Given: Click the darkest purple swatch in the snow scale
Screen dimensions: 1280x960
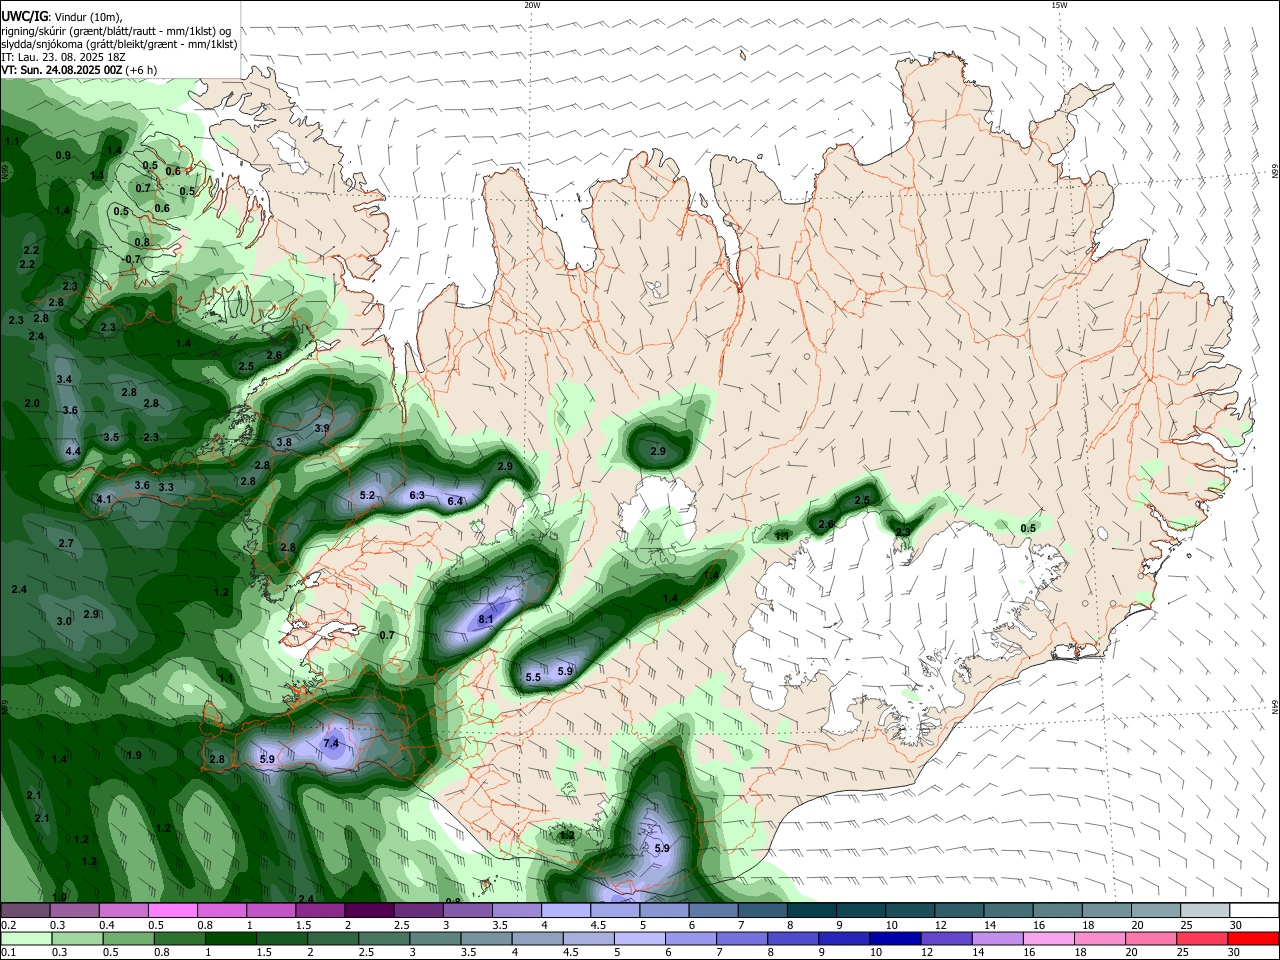Looking at the screenshot, I should (368, 910).
